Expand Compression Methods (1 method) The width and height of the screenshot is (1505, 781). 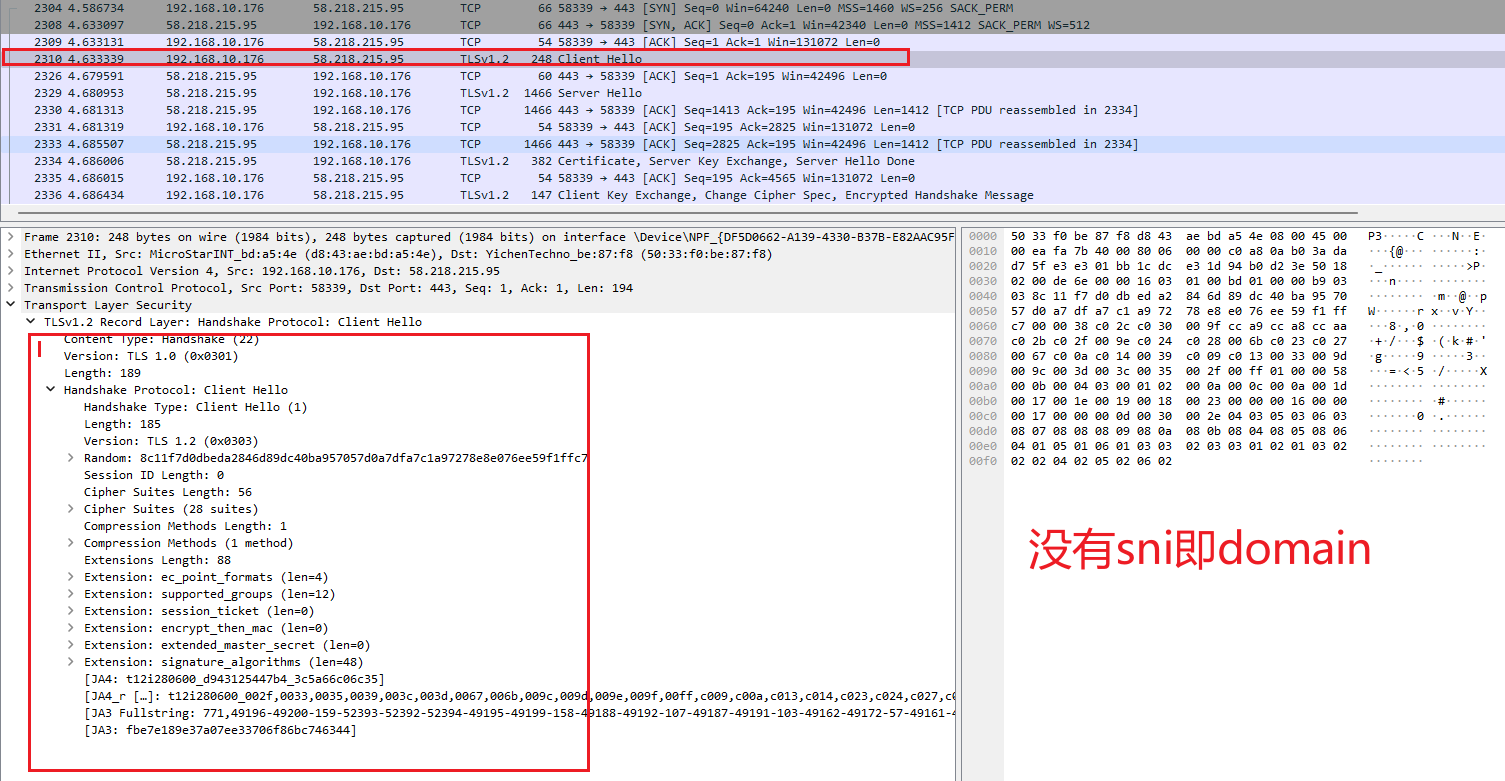70,543
